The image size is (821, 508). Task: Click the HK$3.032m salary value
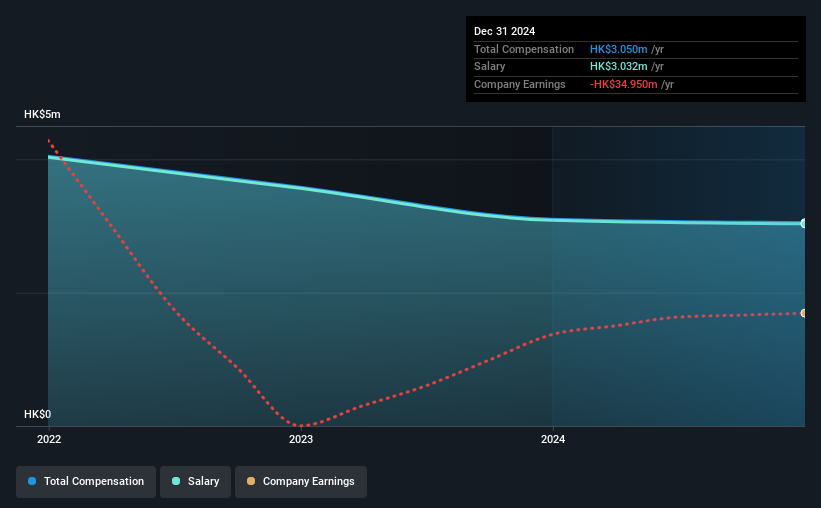point(619,67)
